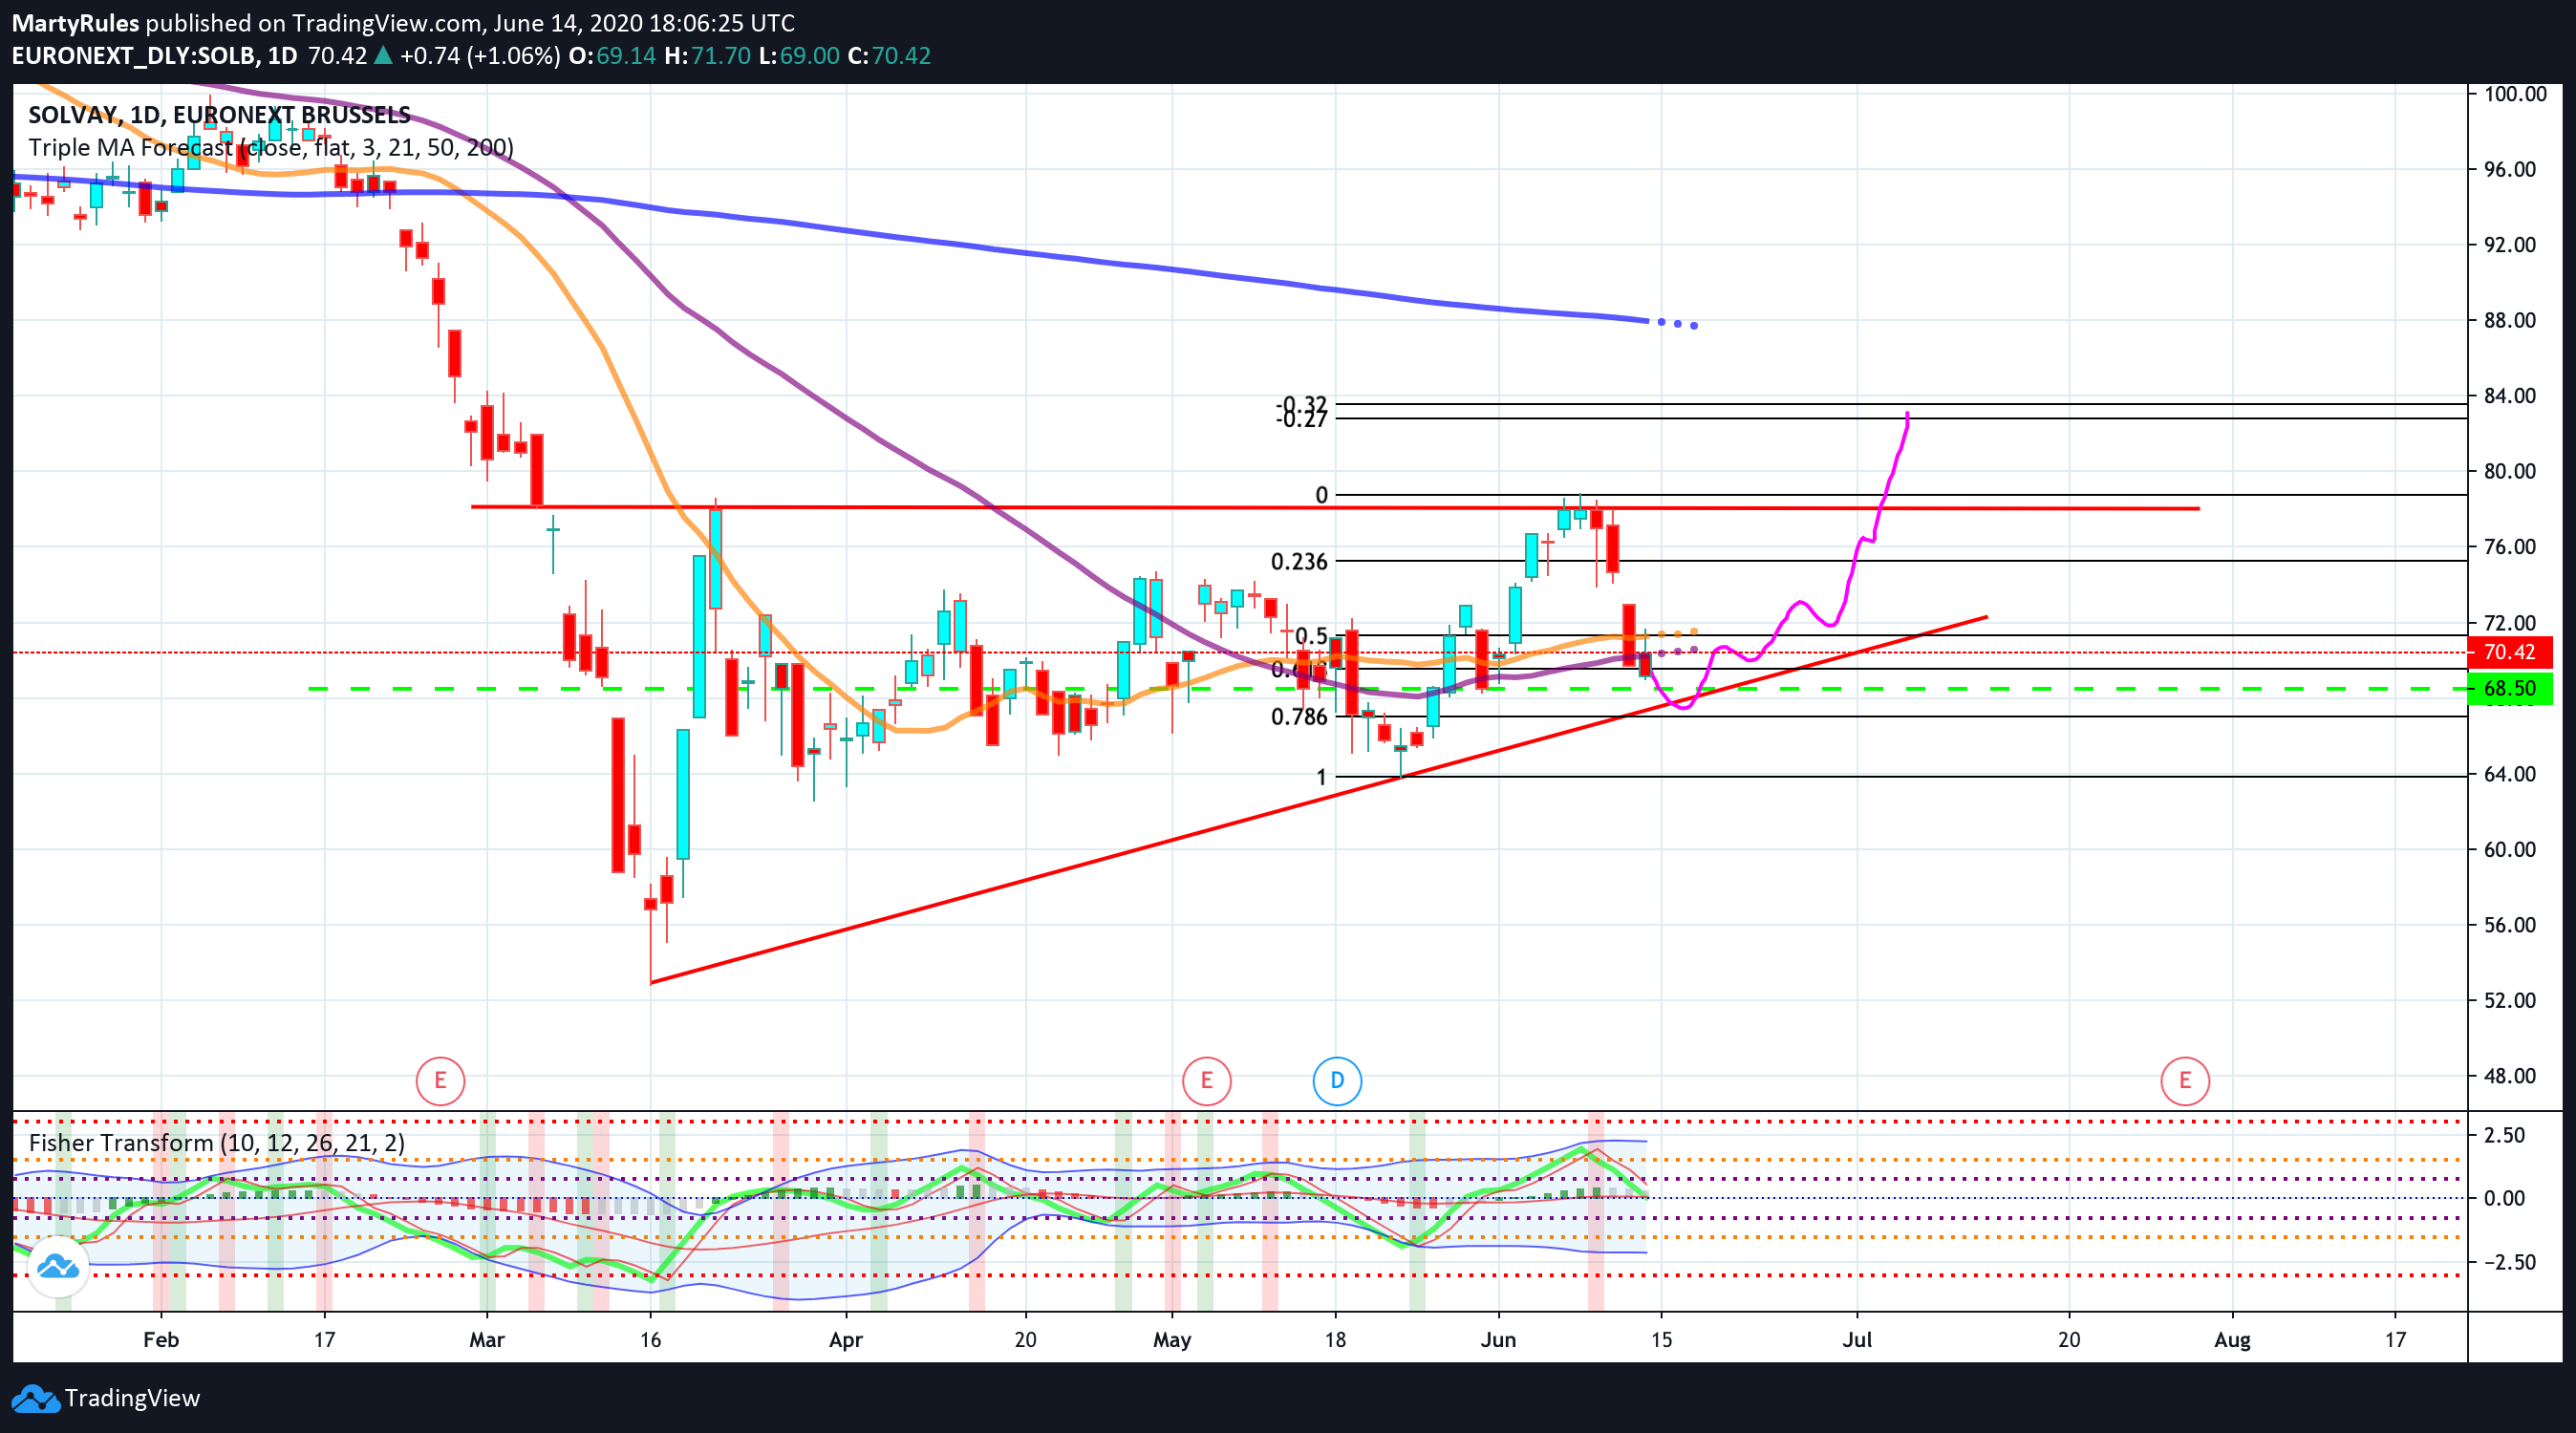
Task: Click the earnings marker in early May
Action: 1206,1080
